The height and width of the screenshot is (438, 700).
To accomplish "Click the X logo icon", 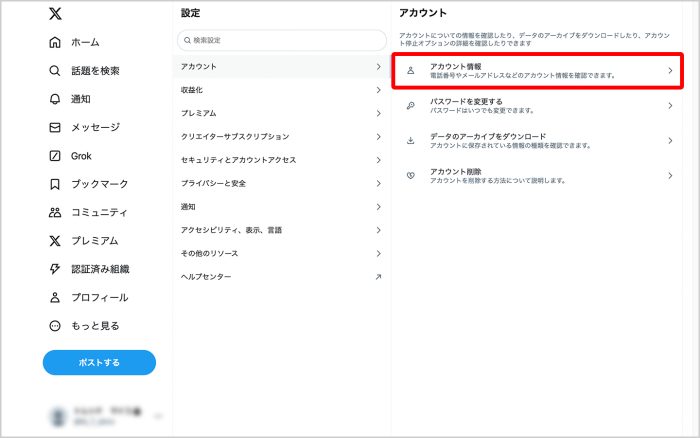I will coord(55,14).
